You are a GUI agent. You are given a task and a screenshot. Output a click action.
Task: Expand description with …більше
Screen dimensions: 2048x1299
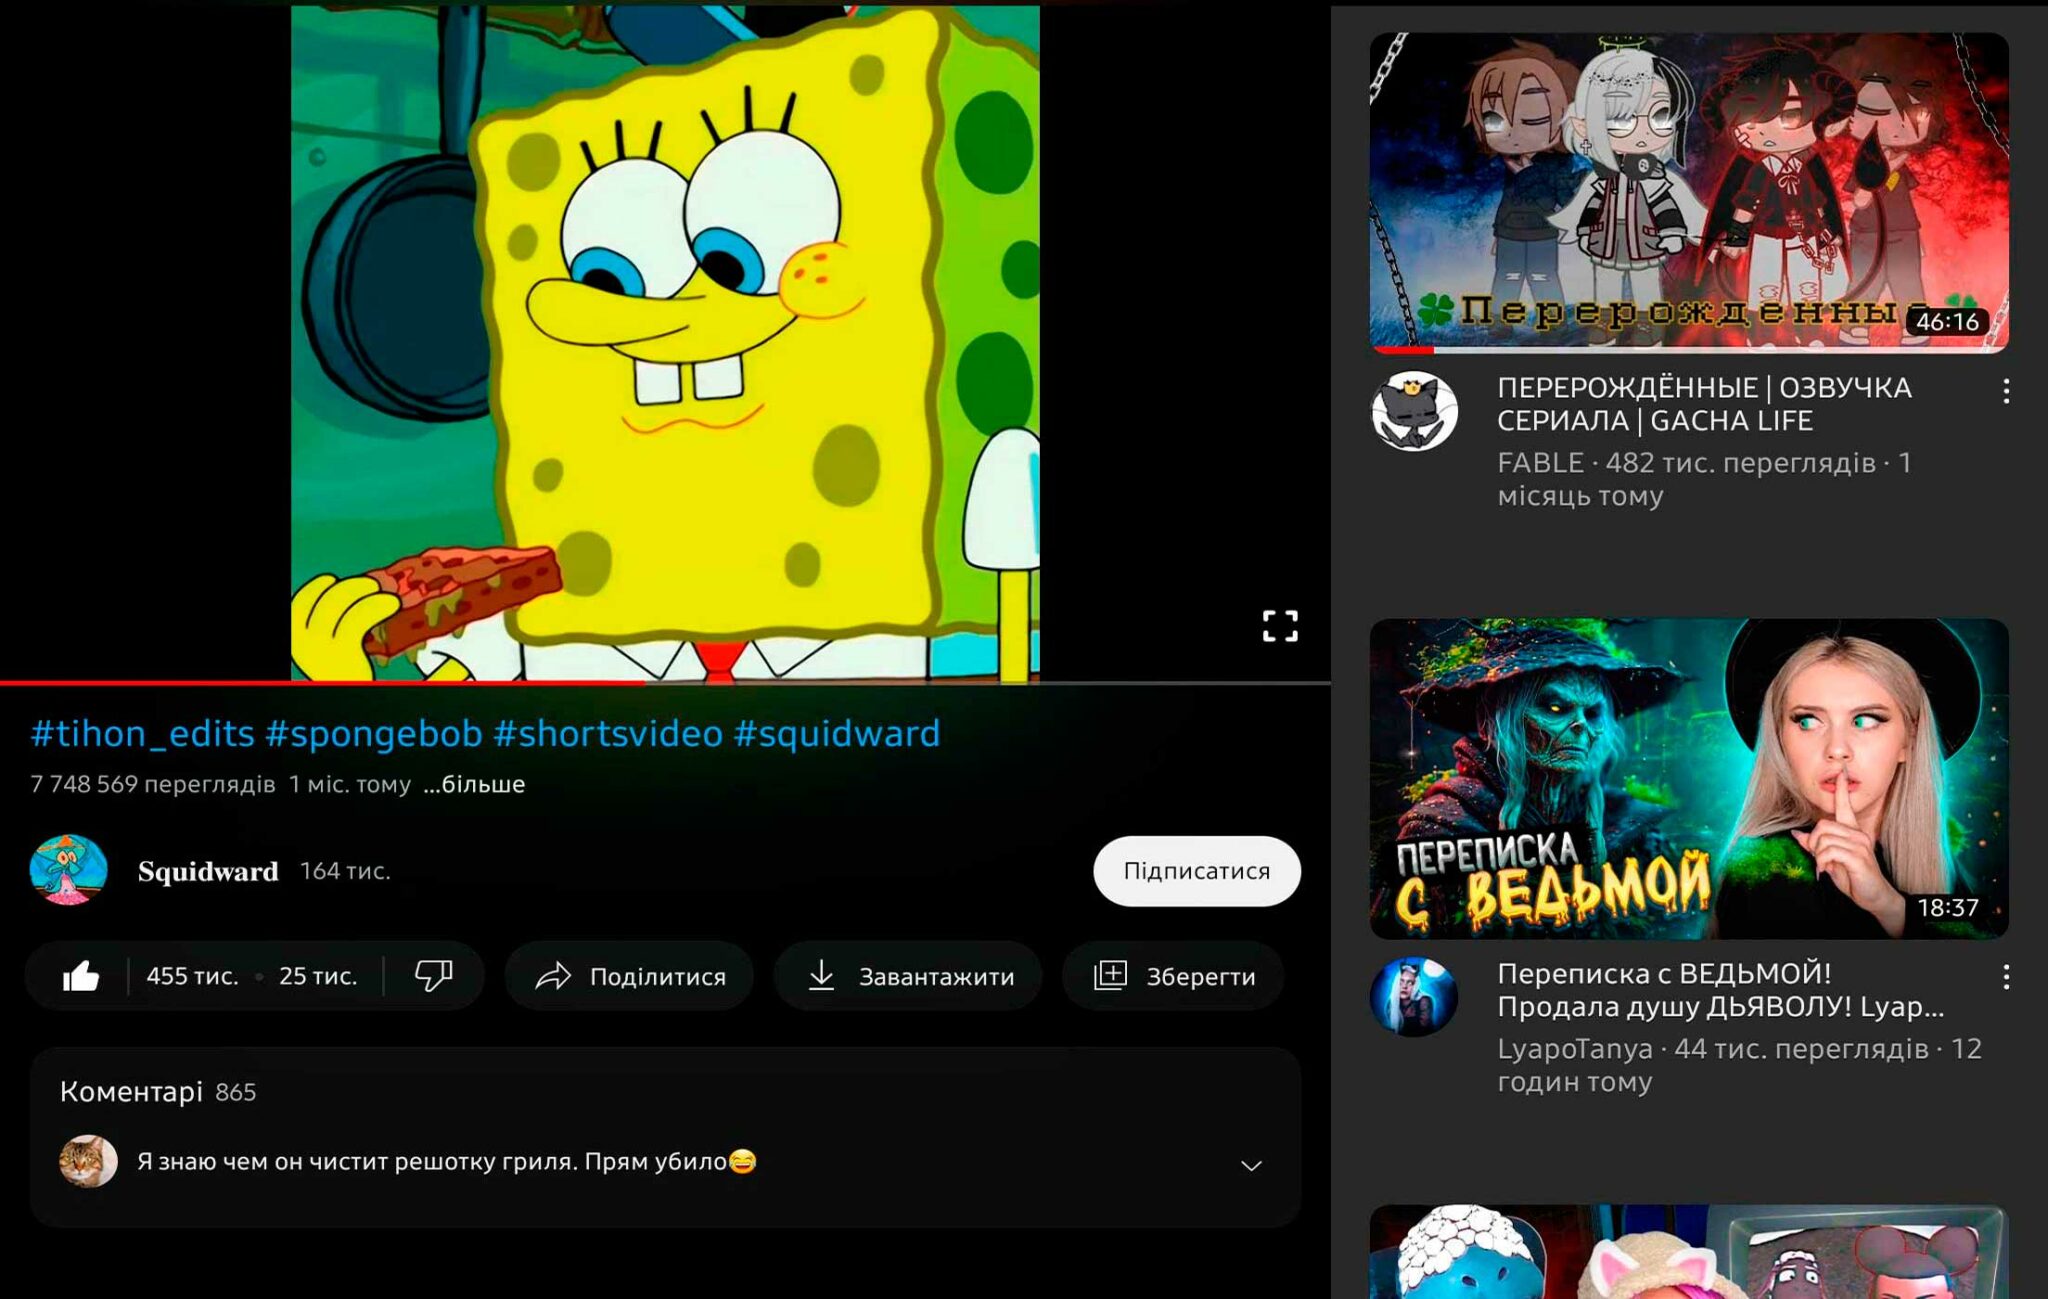point(474,784)
